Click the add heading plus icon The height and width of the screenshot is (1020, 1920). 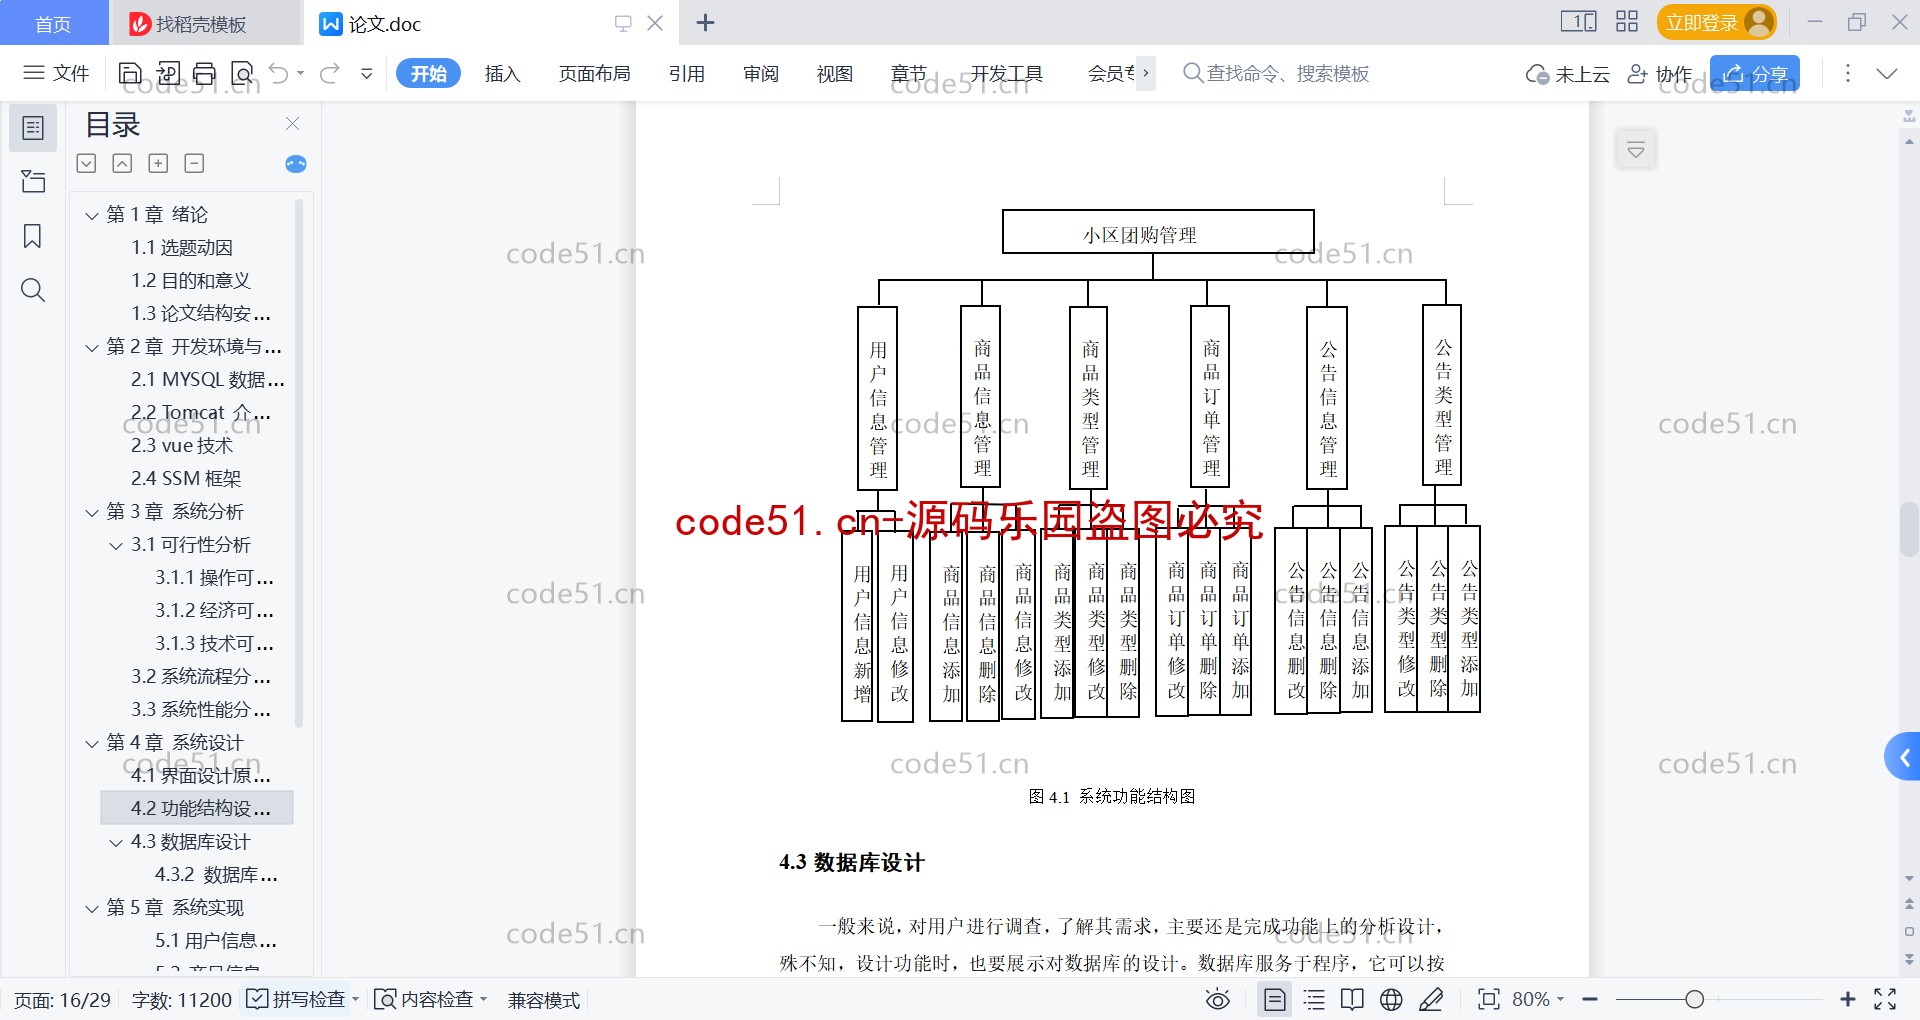[x=158, y=163]
